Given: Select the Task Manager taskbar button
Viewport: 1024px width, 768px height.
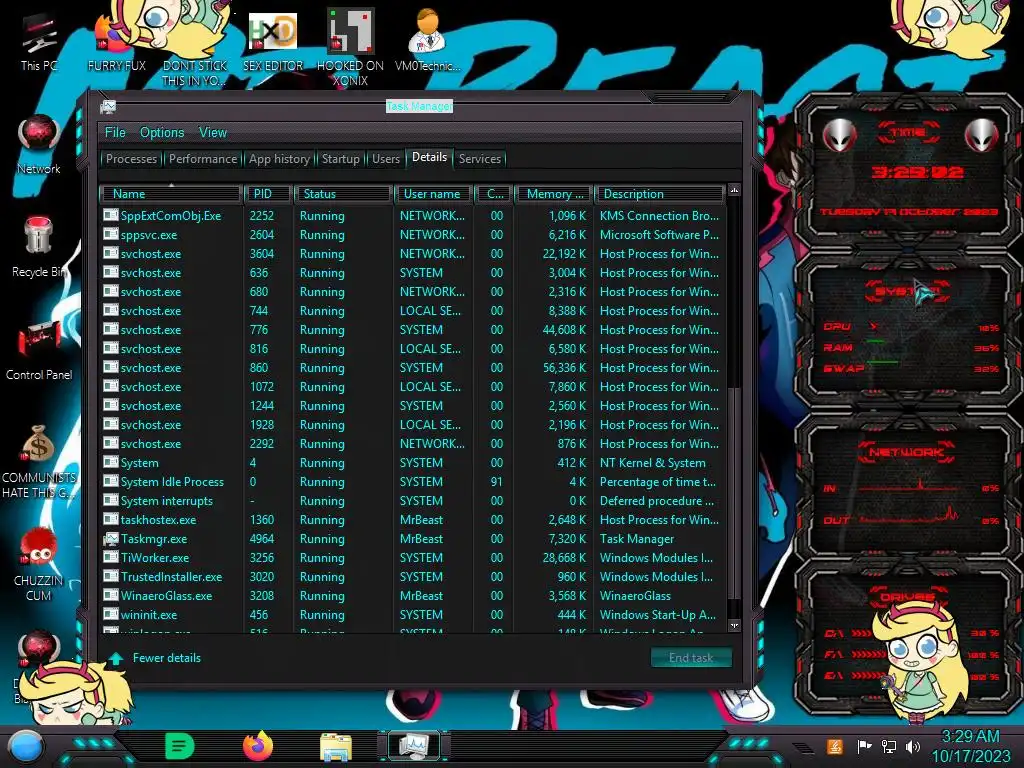Looking at the screenshot, I should point(413,746).
